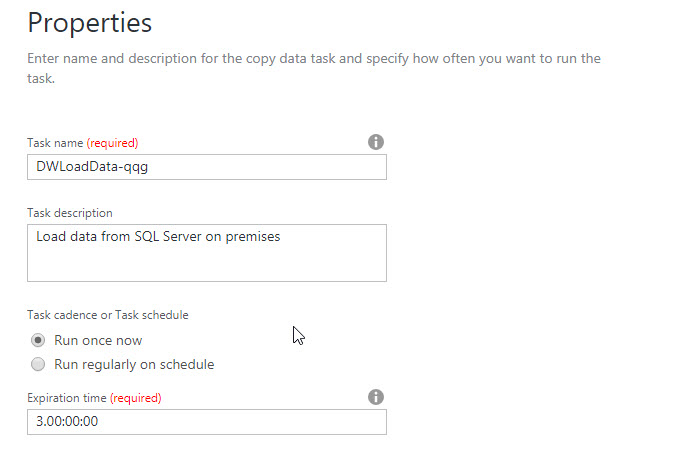
Task: Click the Task name input field
Action: (206, 167)
